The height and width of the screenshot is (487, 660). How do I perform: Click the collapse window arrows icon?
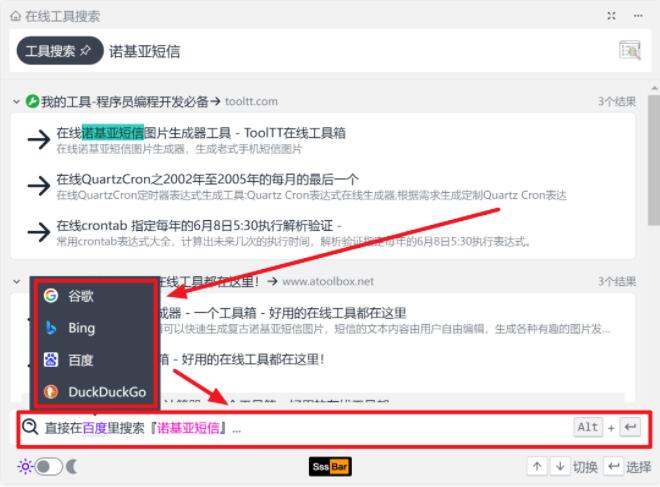pyautogui.click(x=611, y=16)
